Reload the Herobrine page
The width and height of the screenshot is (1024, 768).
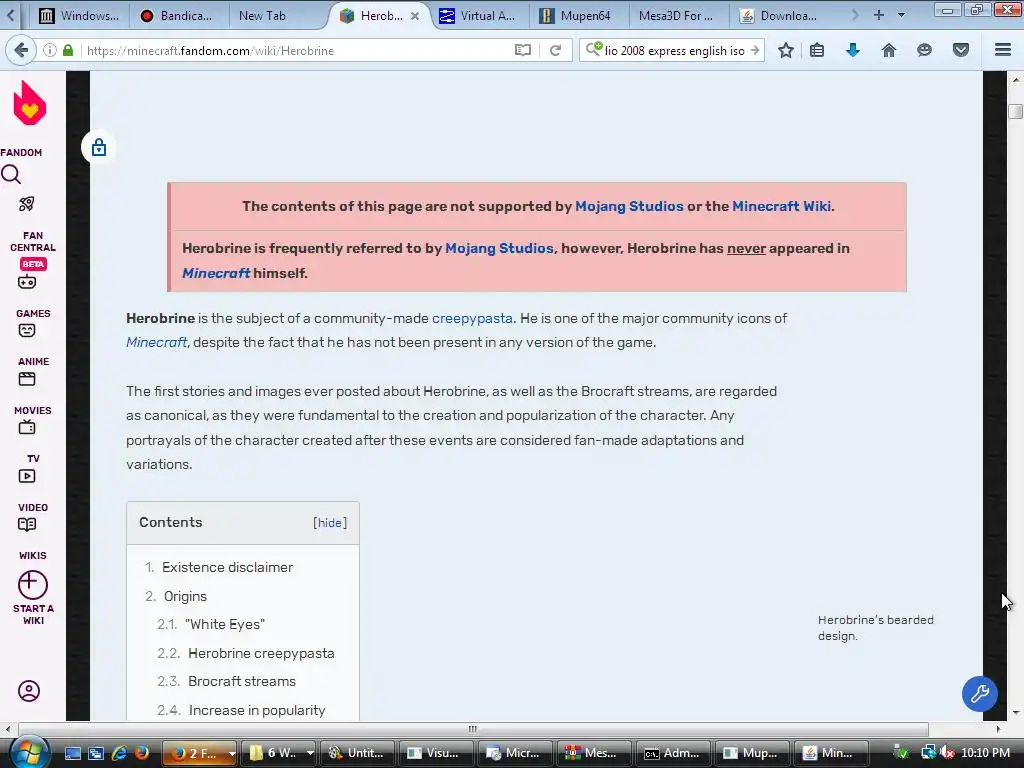(x=555, y=50)
